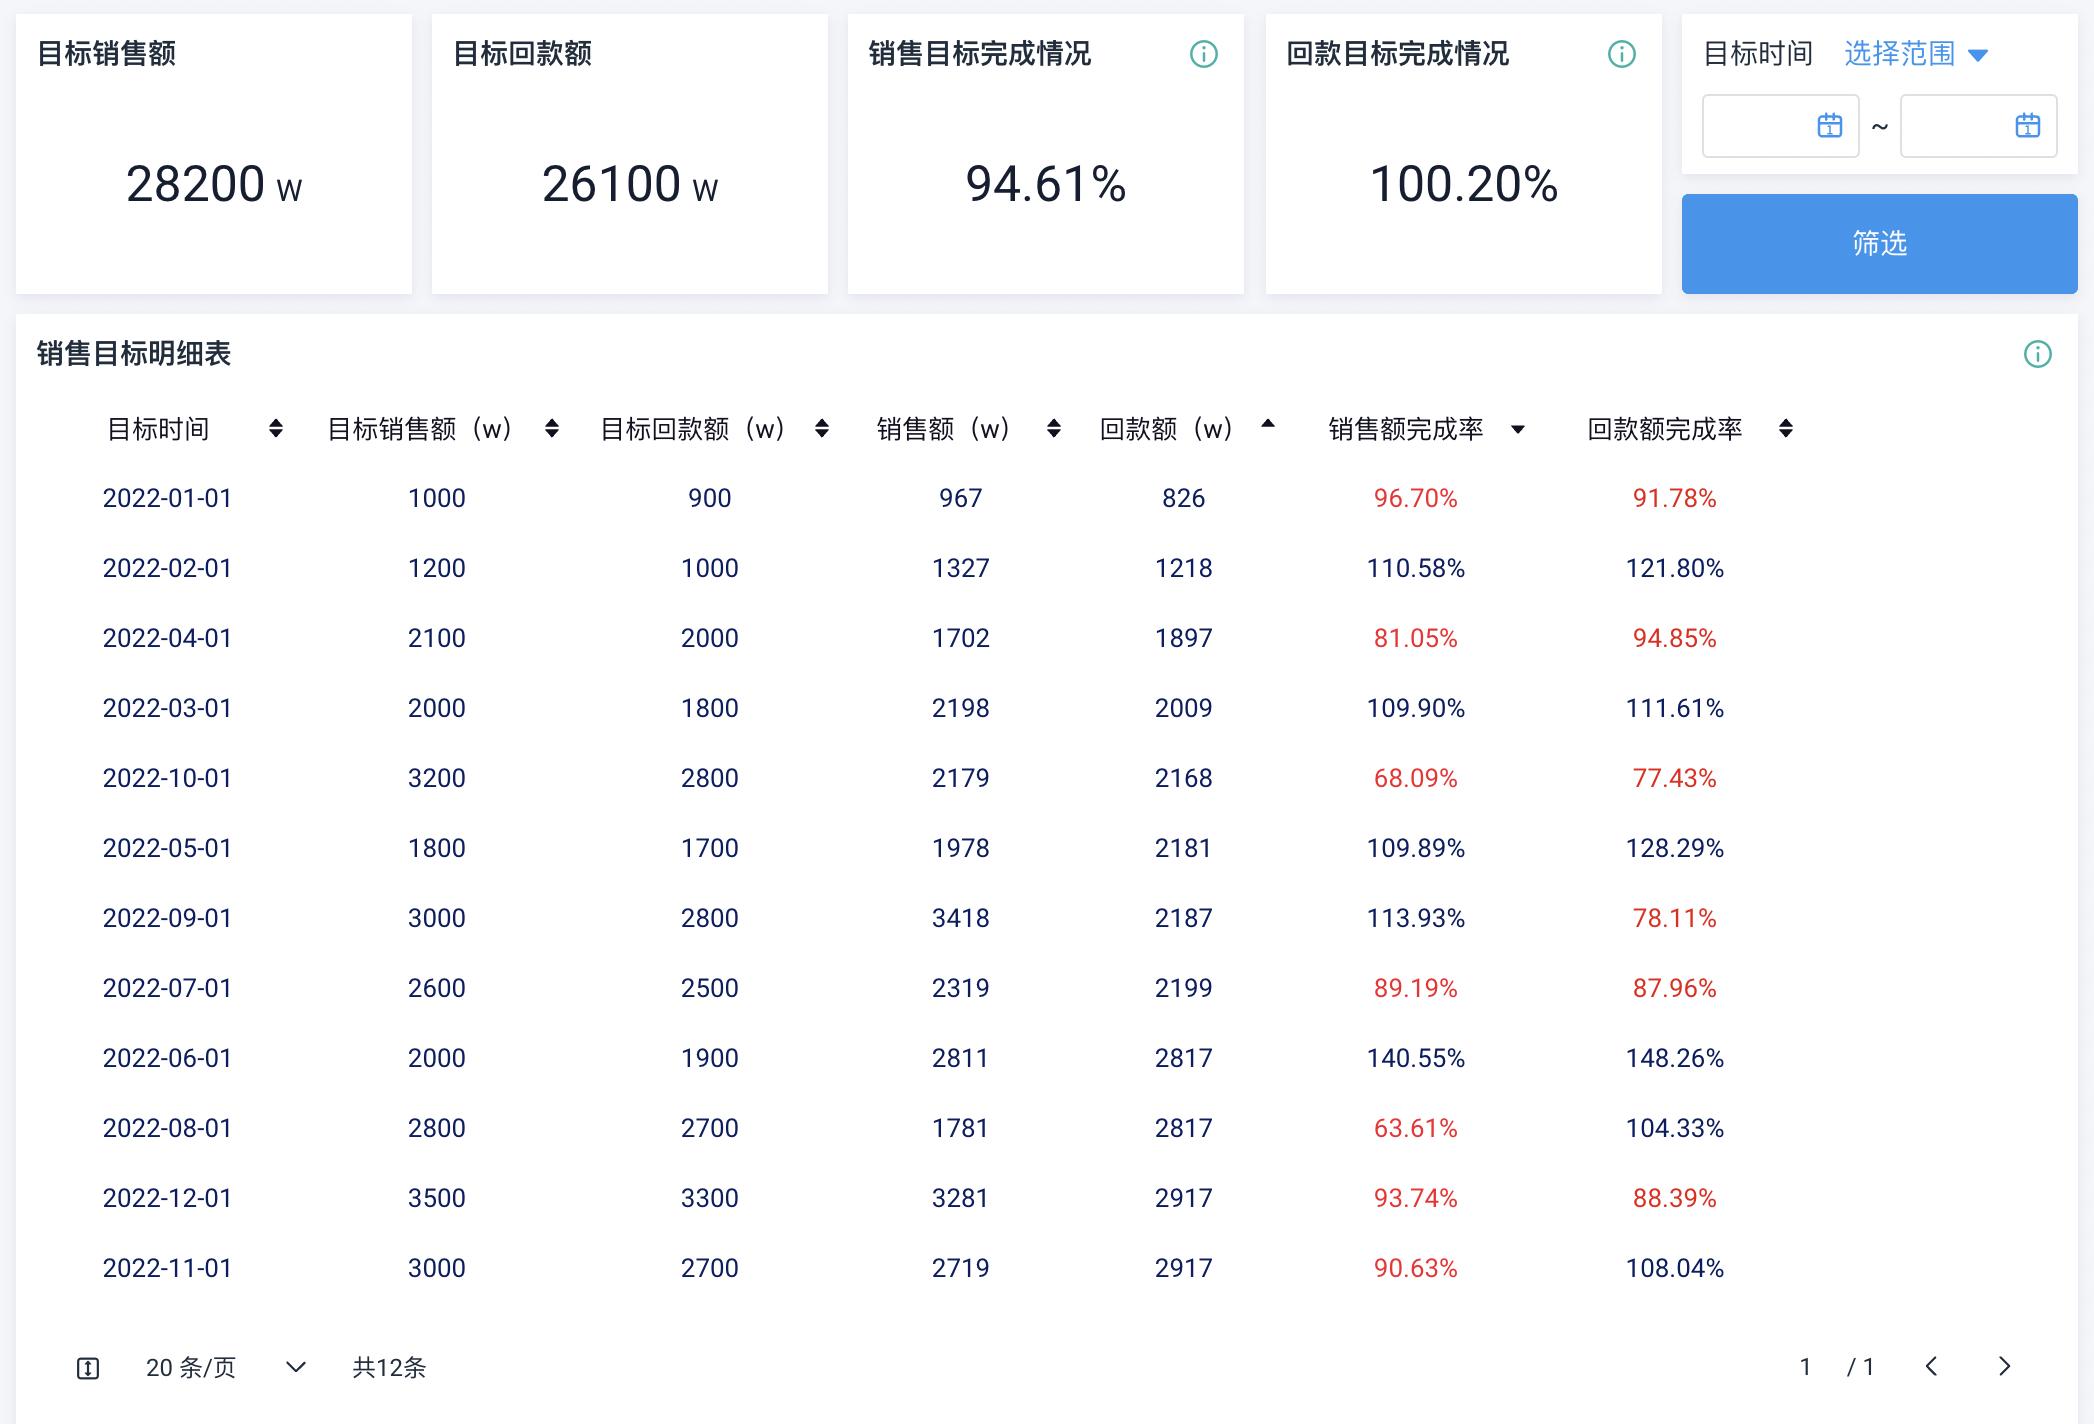Click page number 1 in pagination
The height and width of the screenshot is (1424, 2094).
(x=1805, y=1367)
